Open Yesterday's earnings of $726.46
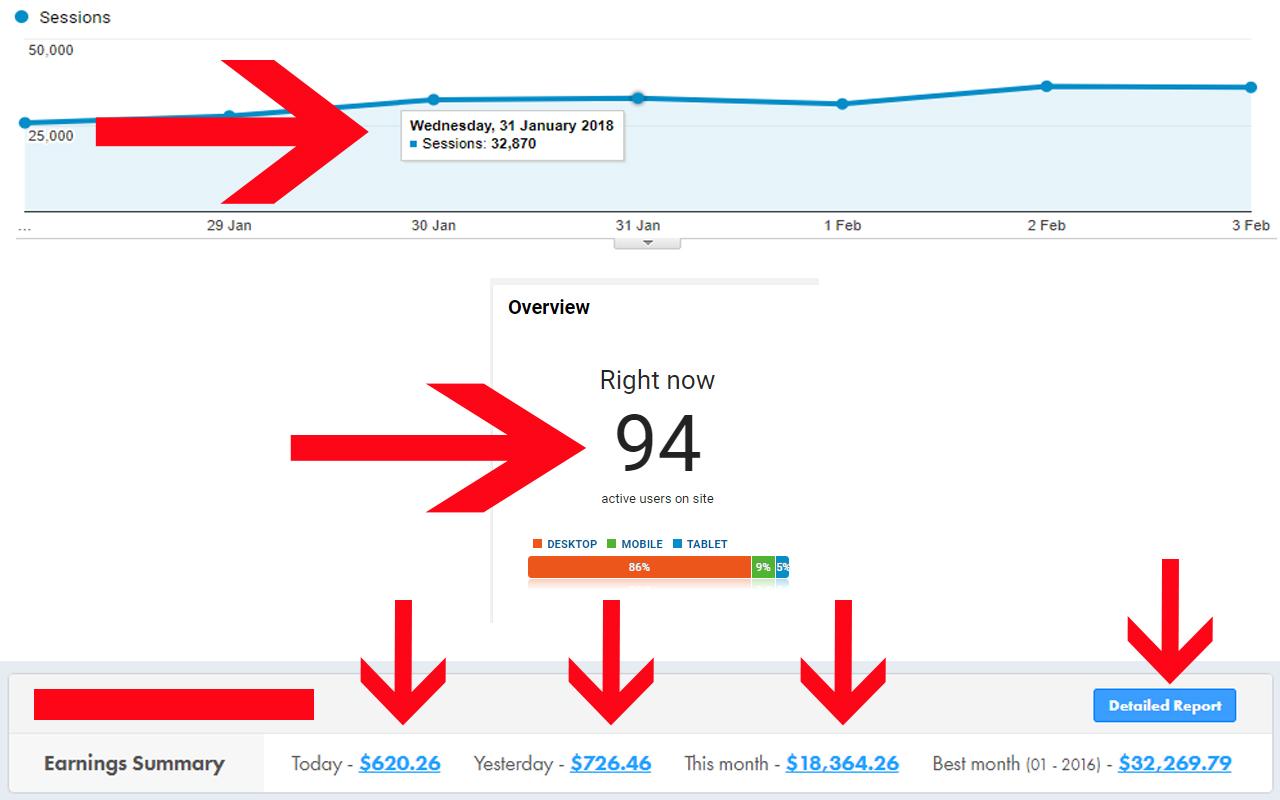The height and width of the screenshot is (800, 1280). [612, 763]
